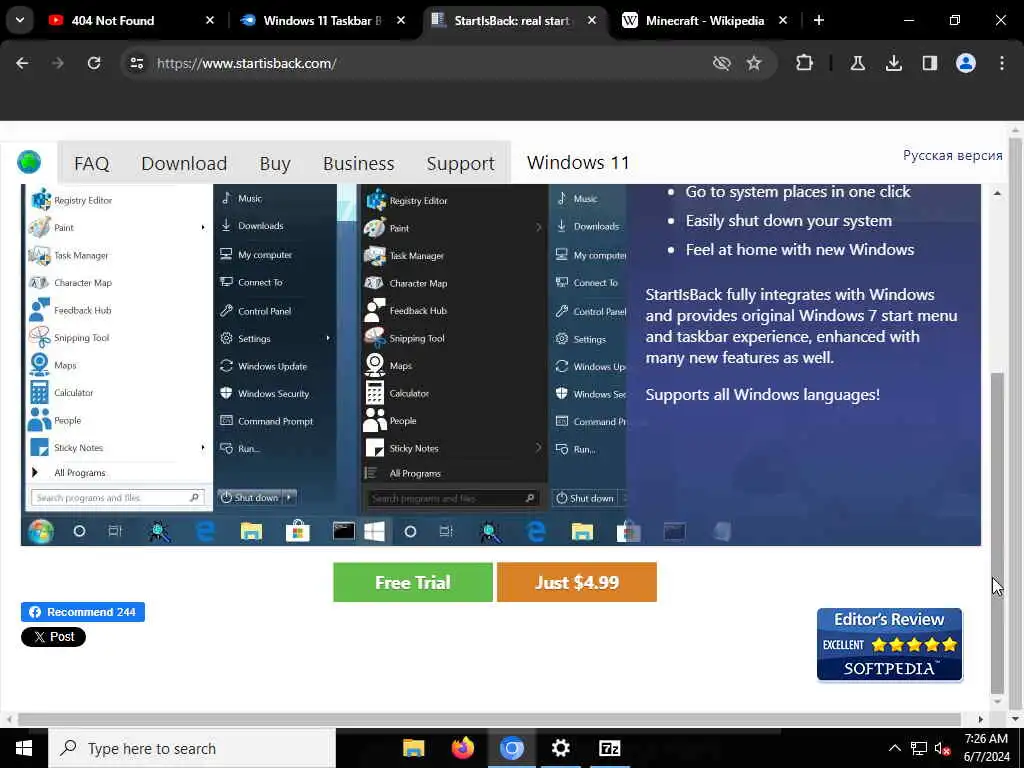Image resolution: width=1024 pixels, height=768 pixels.
Task: Click Windows Security in the light menu screenshot
Action: [x=273, y=394]
